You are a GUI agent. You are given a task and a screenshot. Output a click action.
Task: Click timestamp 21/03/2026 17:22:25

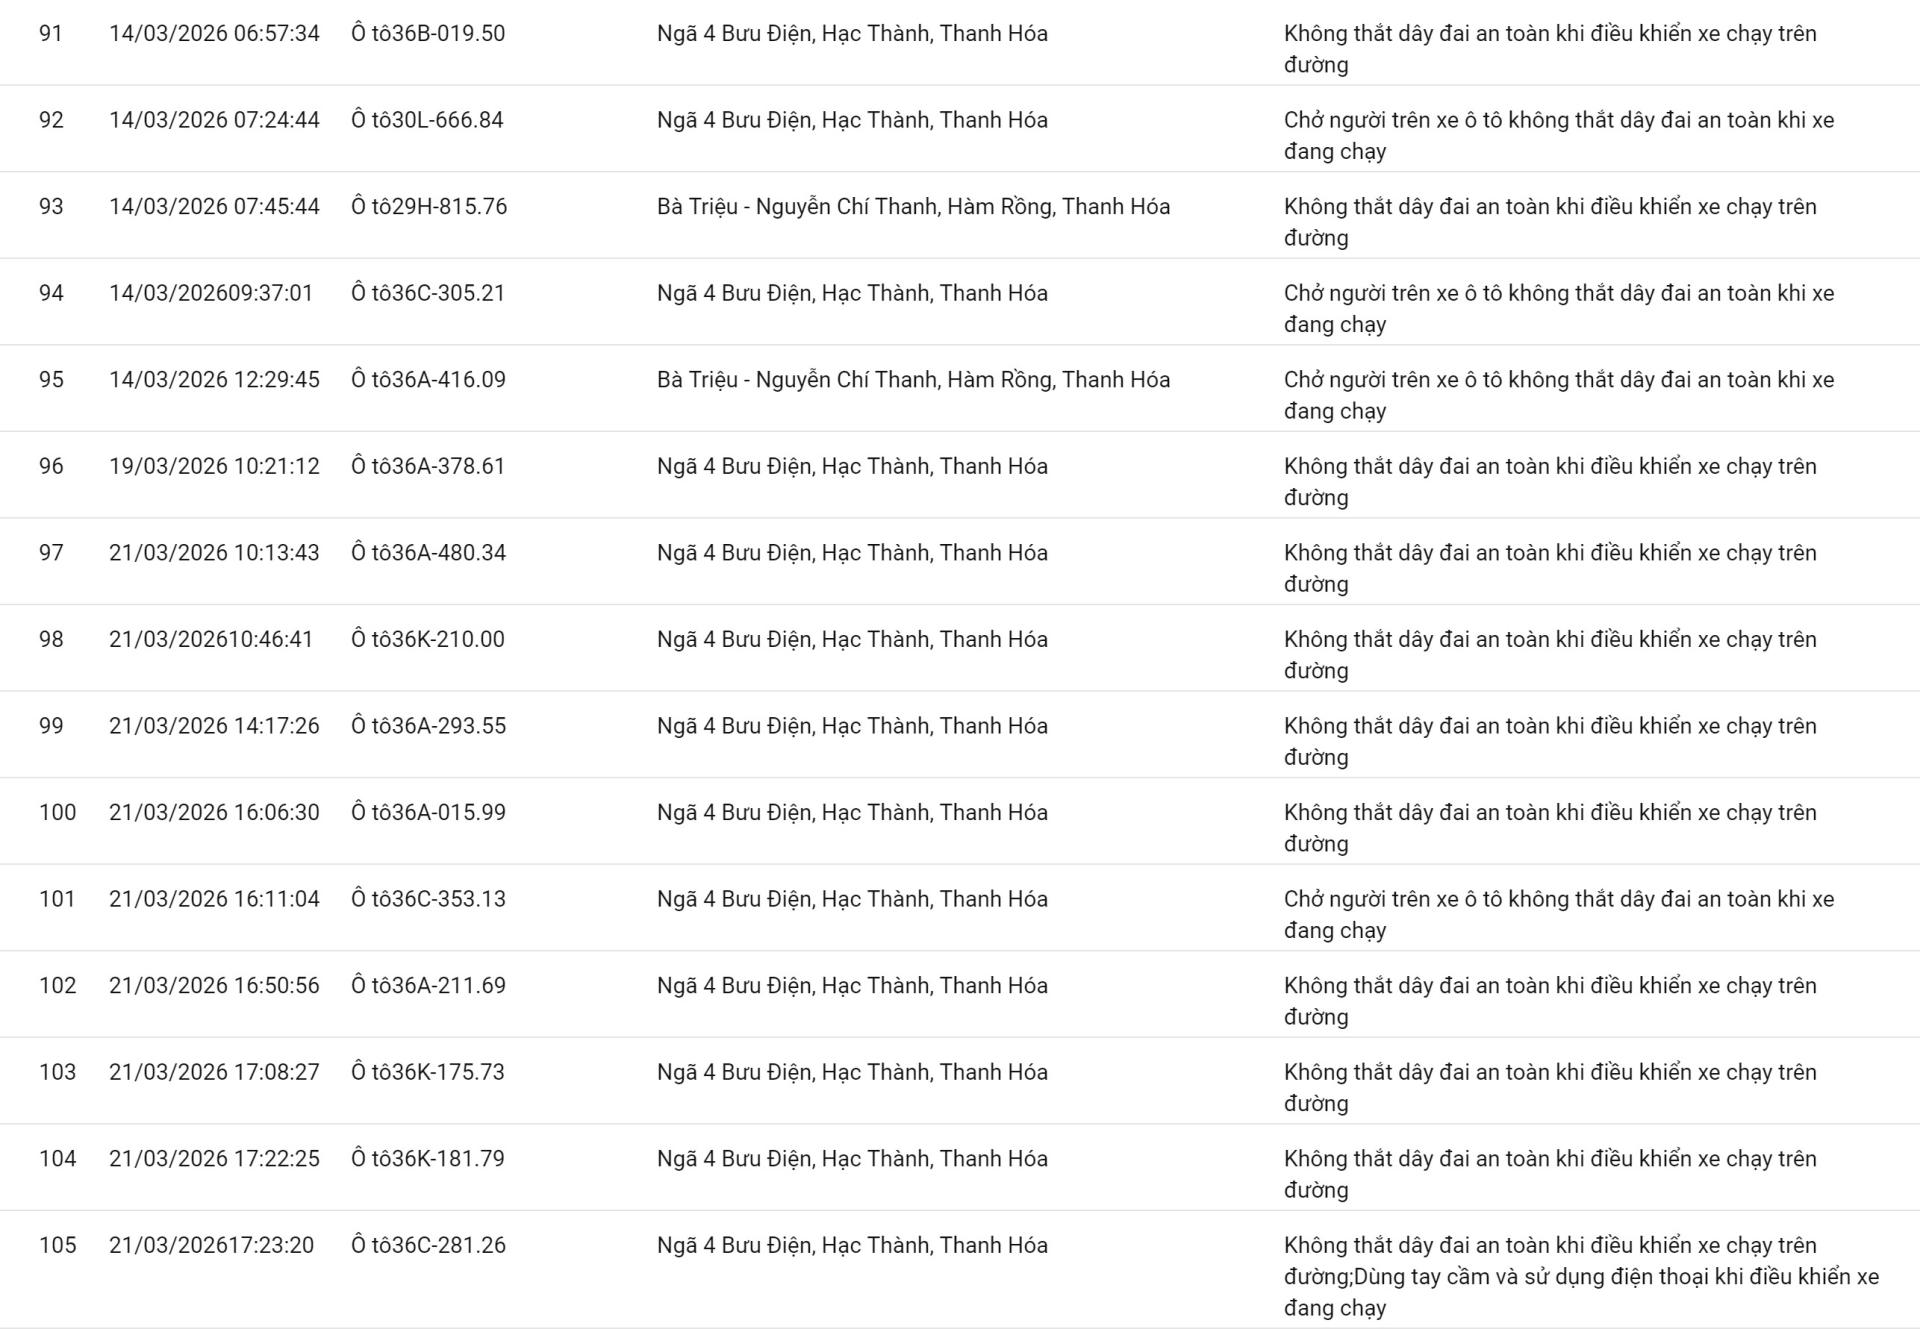(214, 1159)
